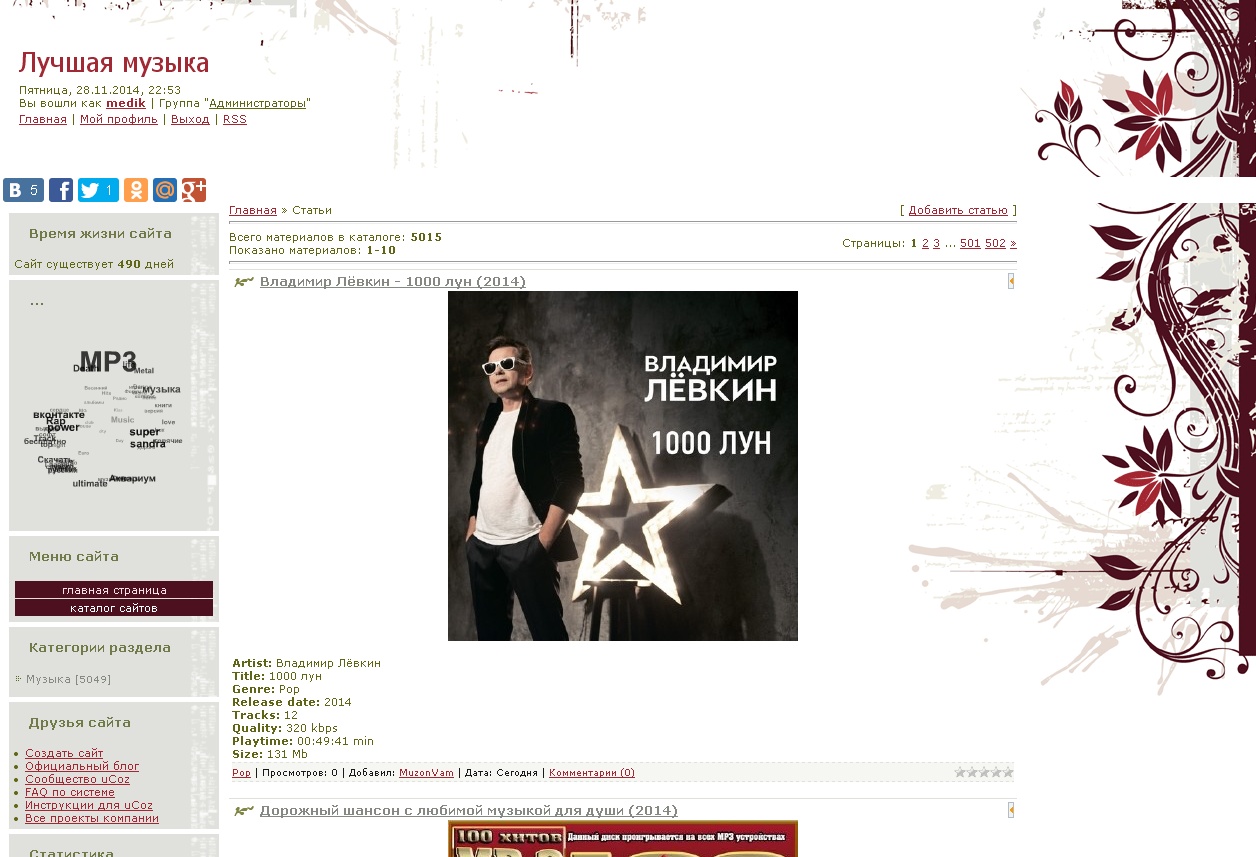This screenshot has height=857, width=1256.
Task: Click Главная breadcrumb link
Action: click(253, 210)
